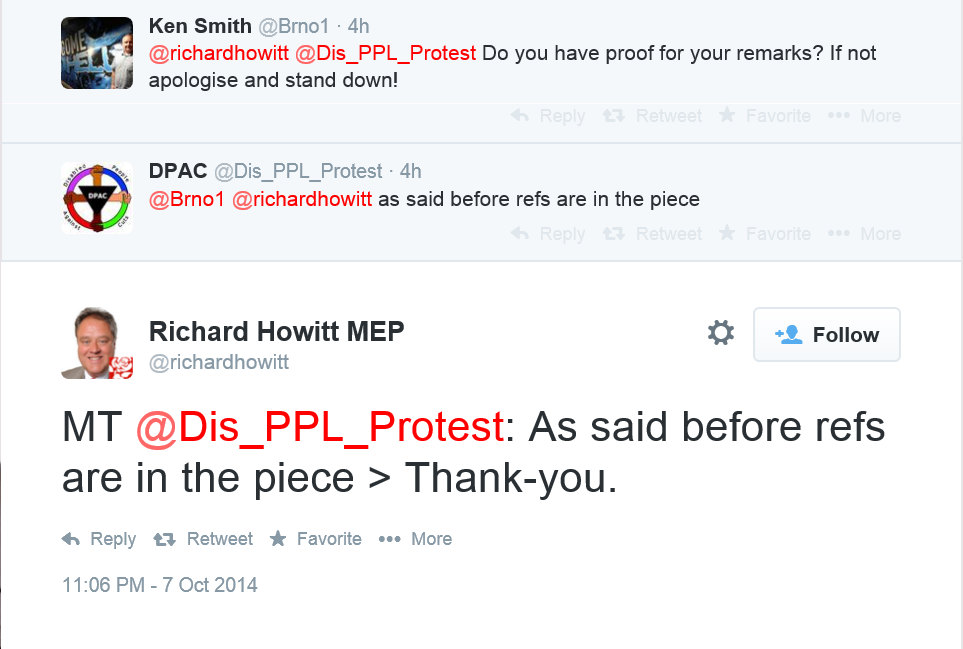963x649 pixels.
Task: Open the gear settings dropdown beside Follow
Action: (720, 333)
